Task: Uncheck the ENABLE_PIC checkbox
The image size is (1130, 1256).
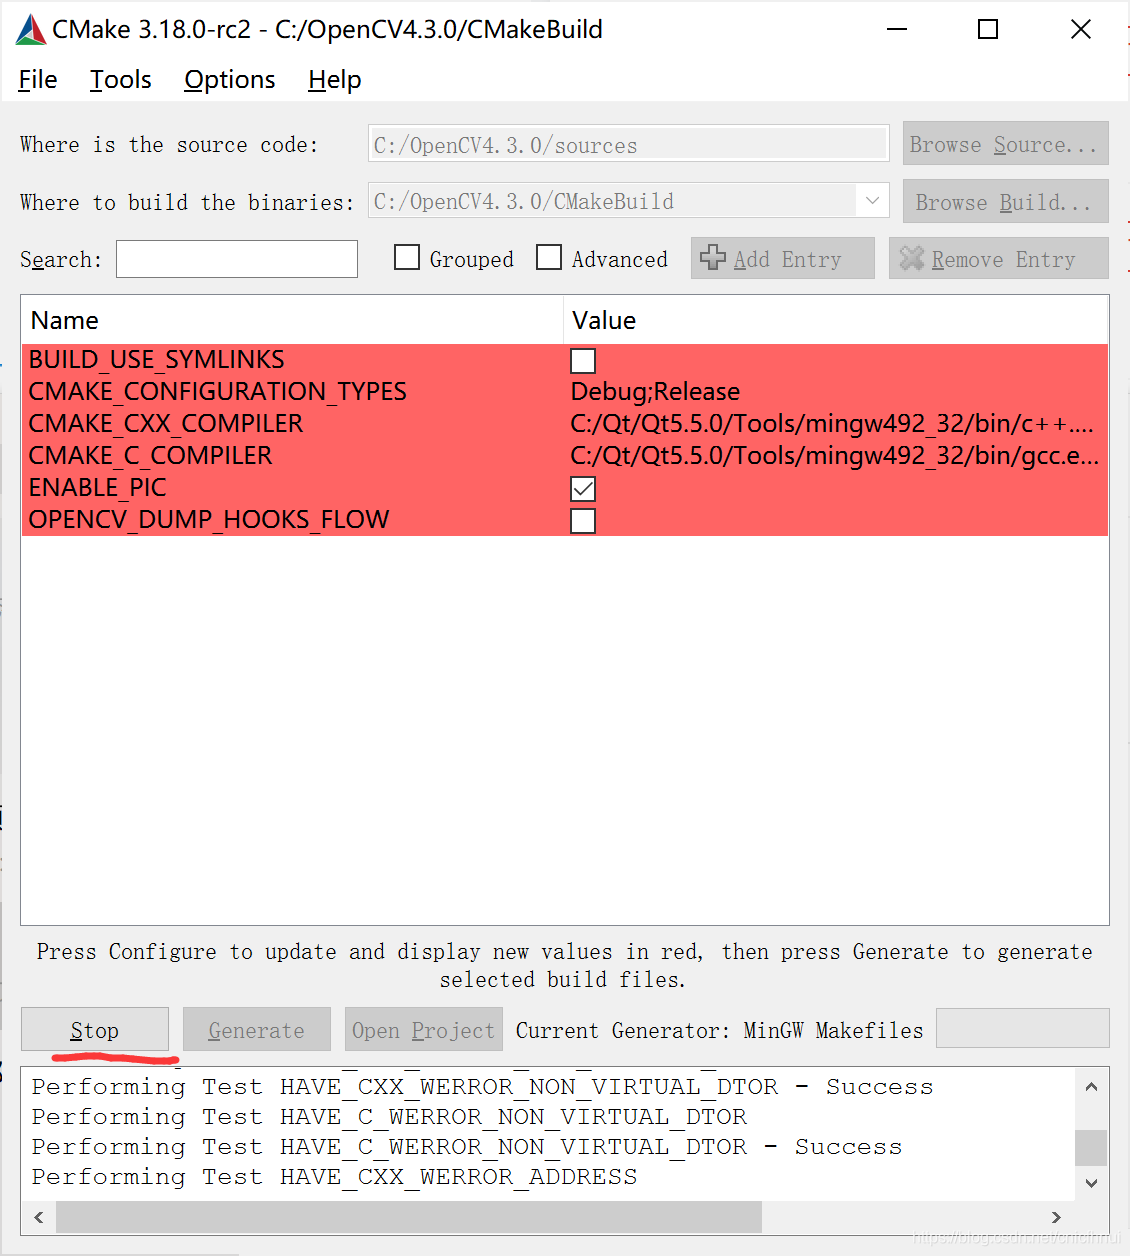Action: pyautogui.click(x=583, y=489)
